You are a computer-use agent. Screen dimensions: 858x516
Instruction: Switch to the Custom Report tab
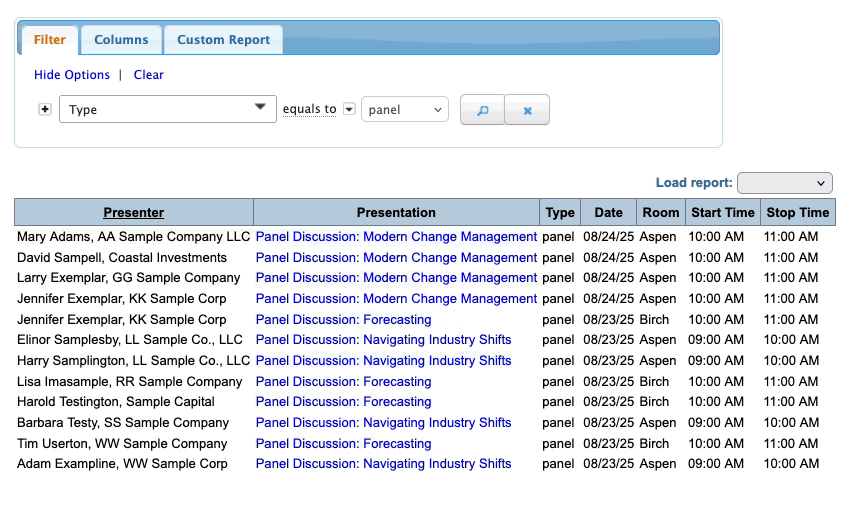[x=223, y=40]
